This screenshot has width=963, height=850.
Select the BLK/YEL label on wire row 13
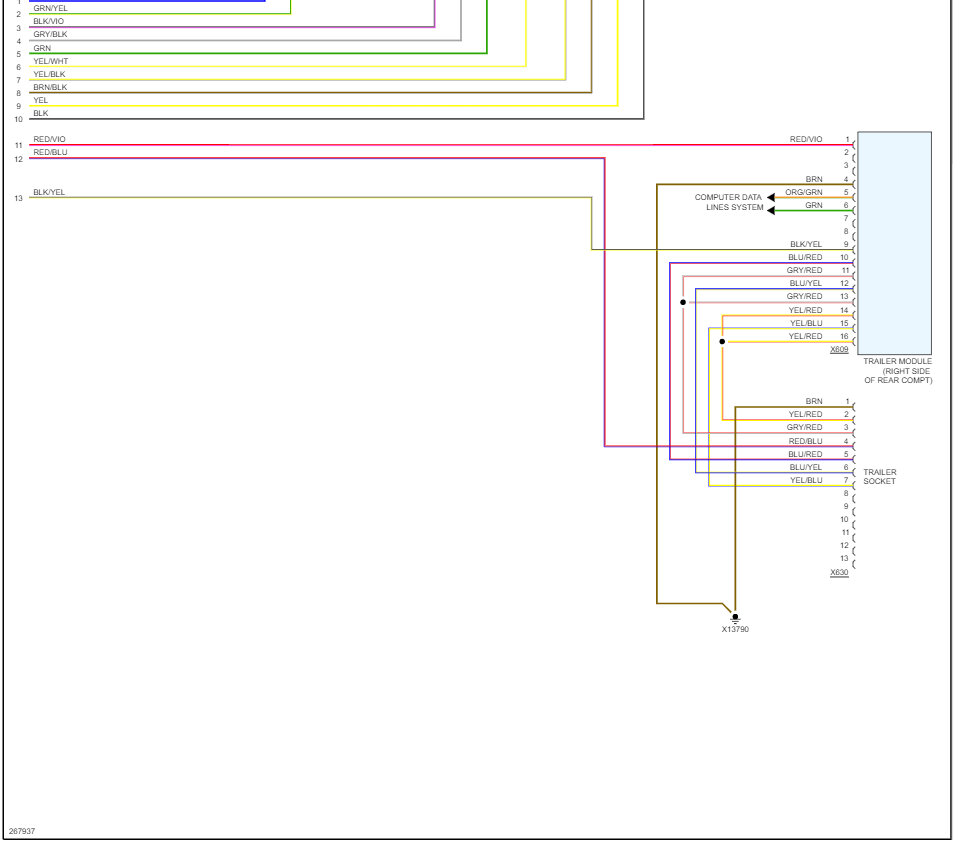49,192
